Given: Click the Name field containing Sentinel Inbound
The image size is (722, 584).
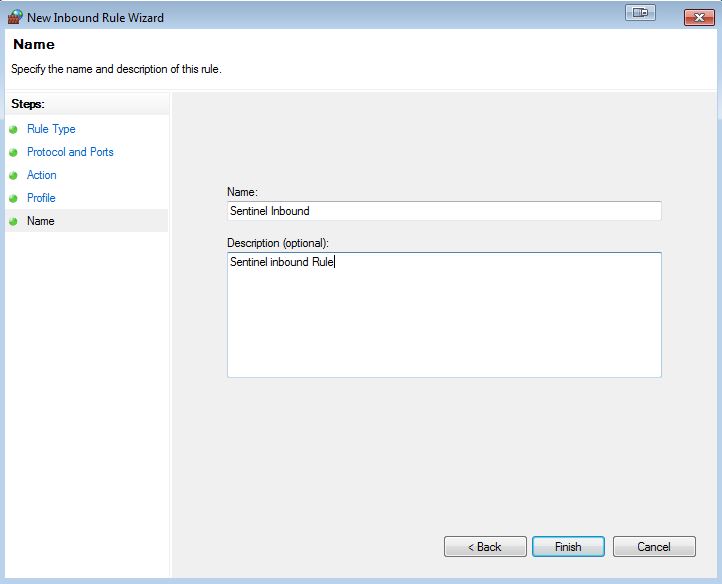Looking at the screenshot, I should click(444, 211).
